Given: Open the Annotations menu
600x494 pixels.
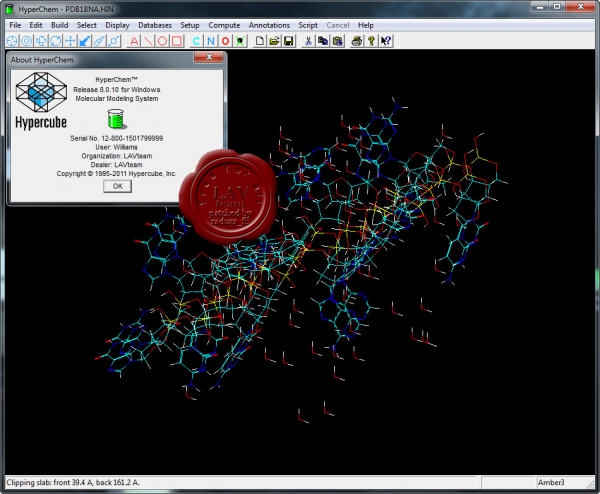Looking at the screenshot, I should point(269,25).
